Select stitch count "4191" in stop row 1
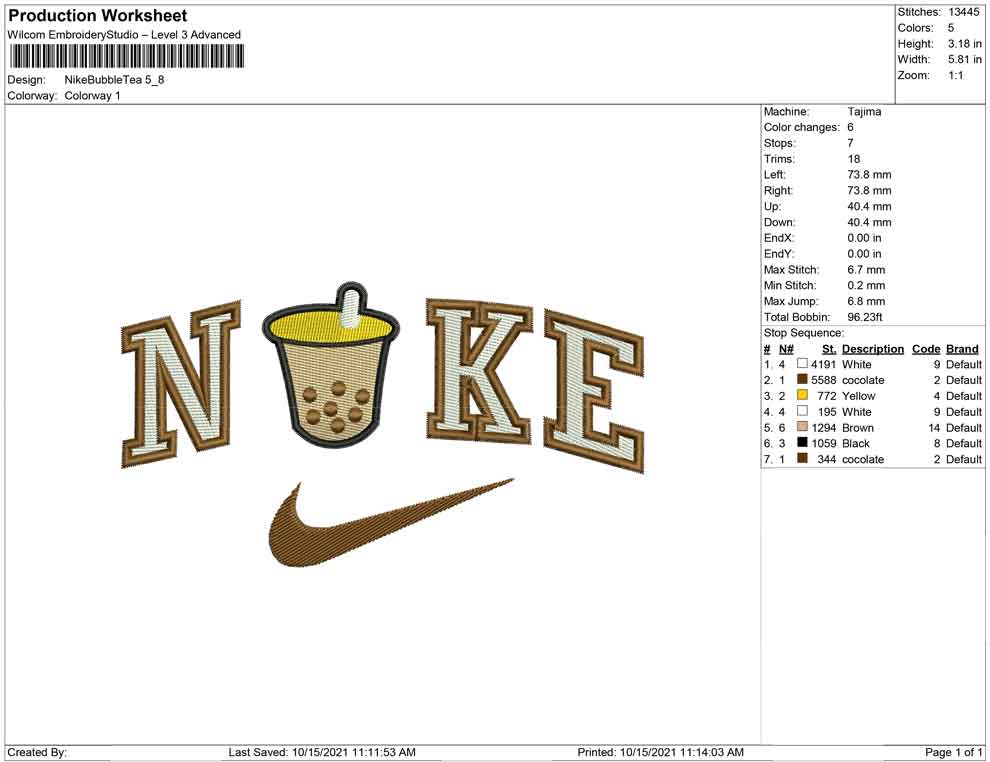990x762 pixels. pos(824,364)
